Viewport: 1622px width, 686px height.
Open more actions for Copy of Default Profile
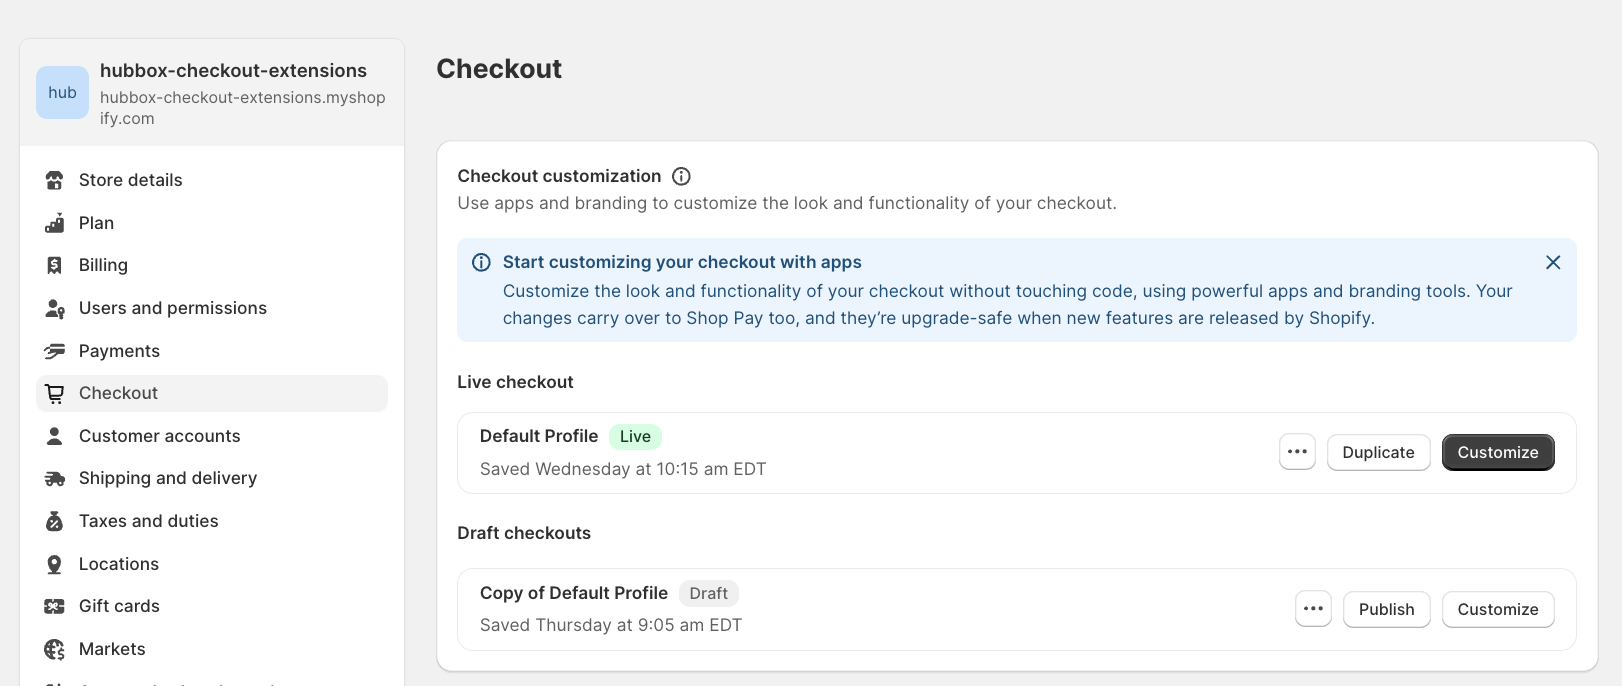click(x=1313, y=609)
